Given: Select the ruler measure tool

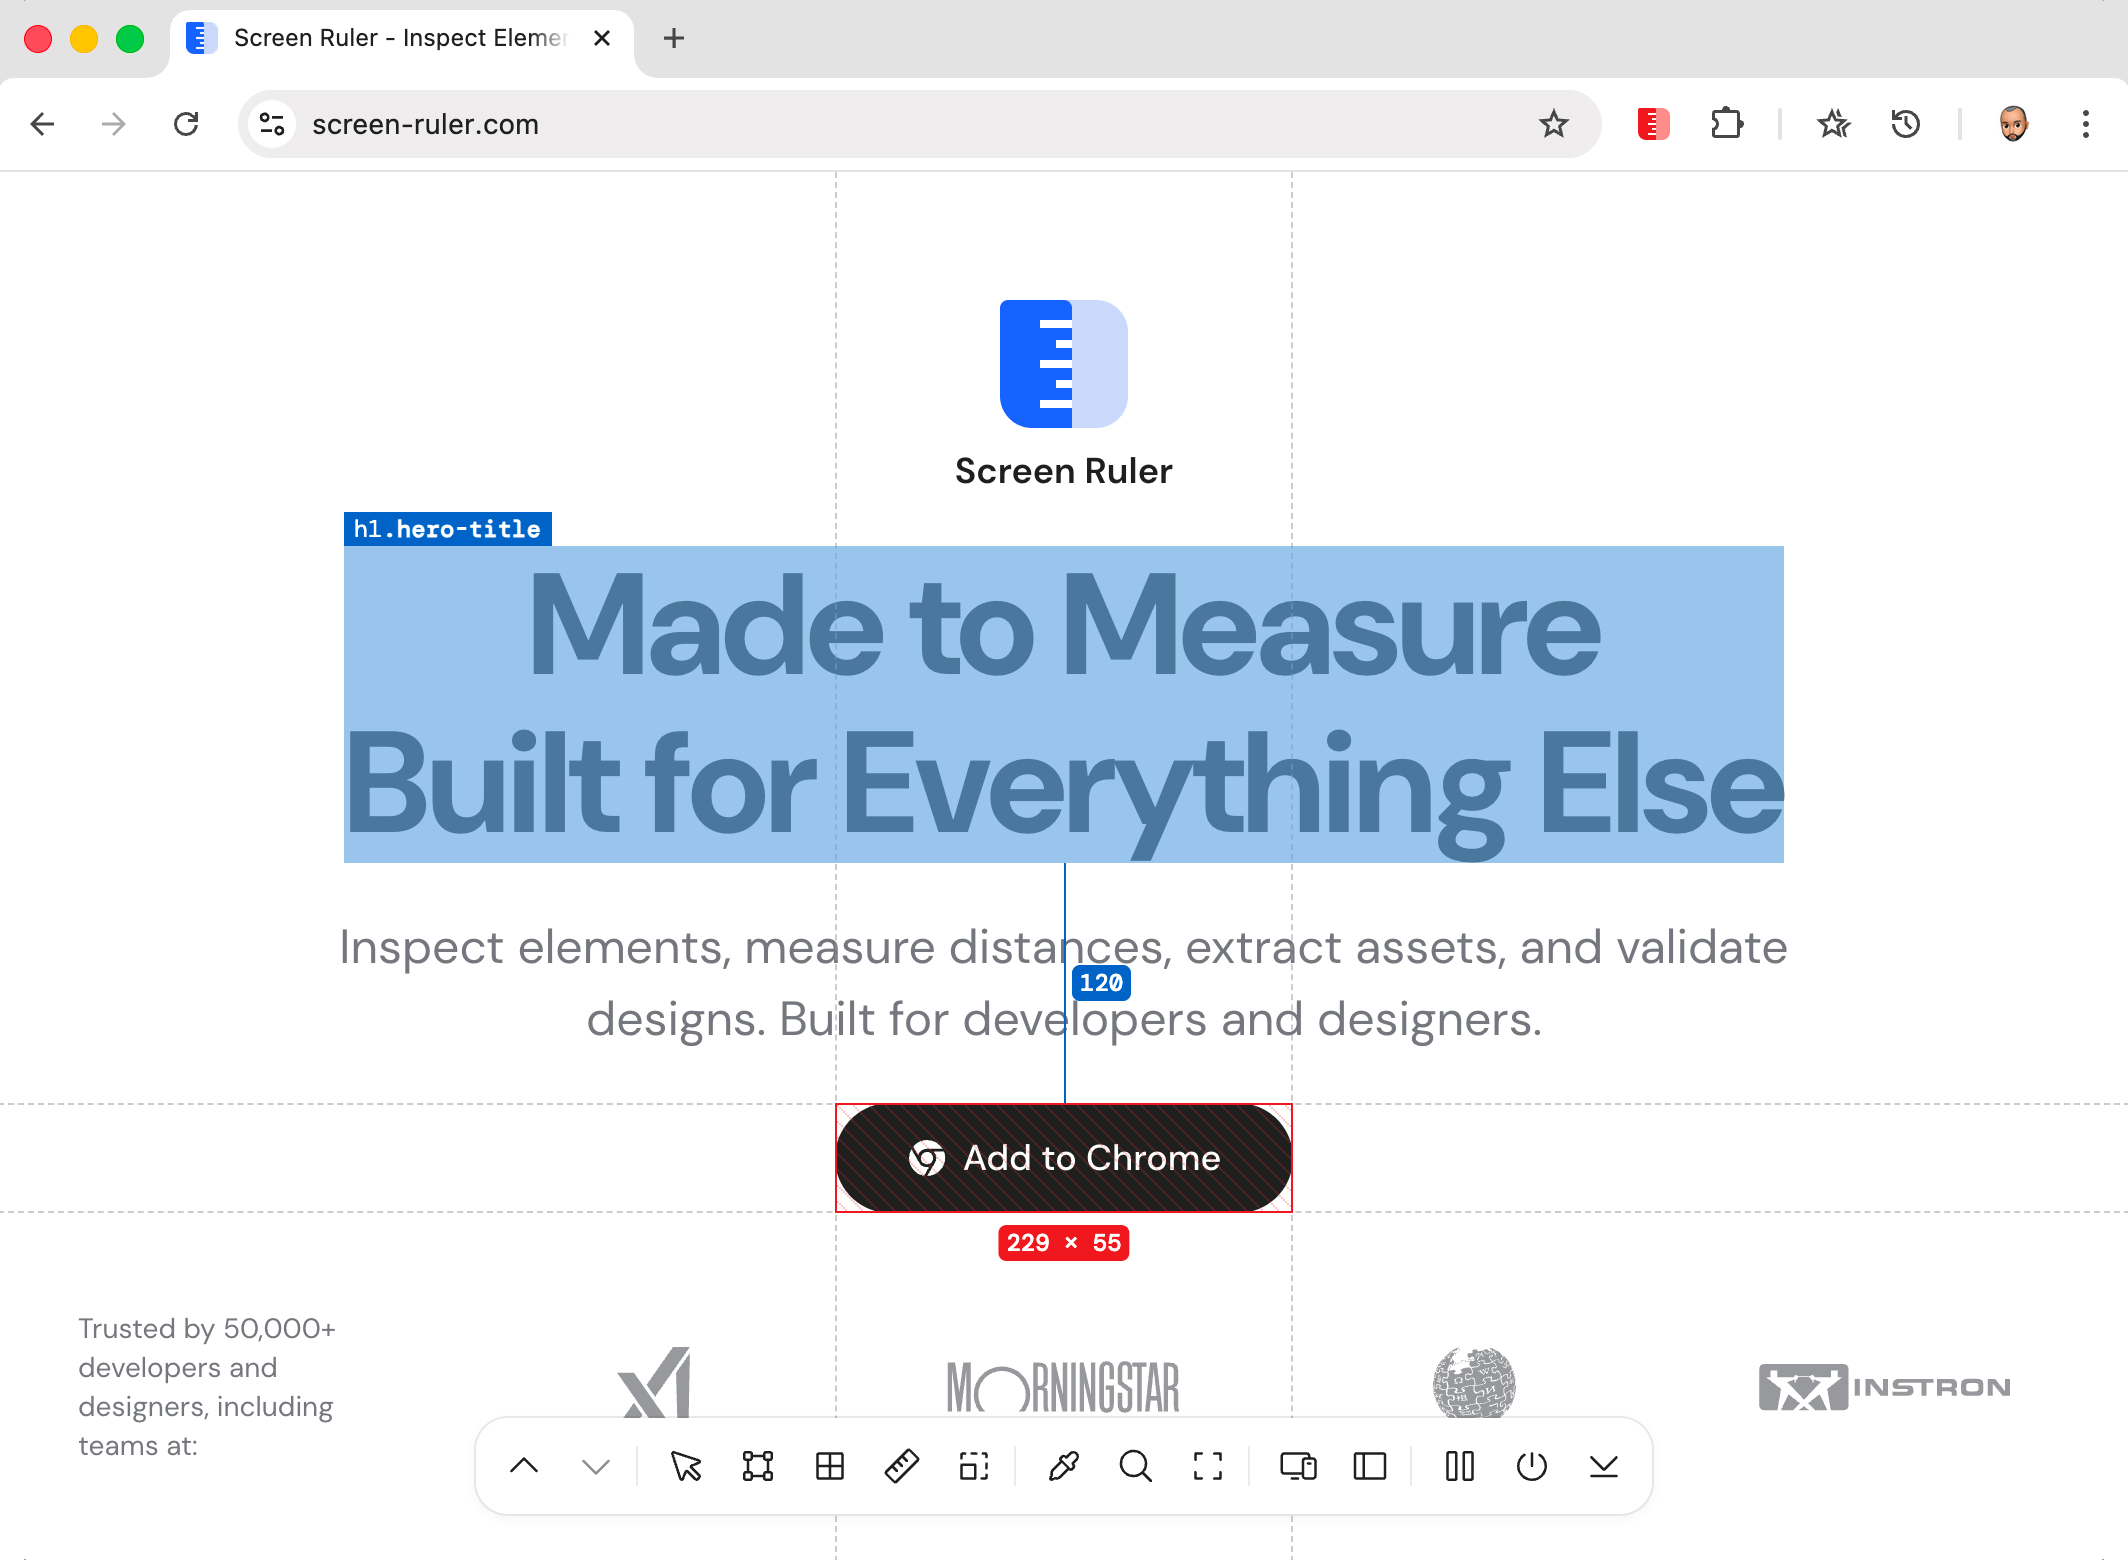Looking at the screenshot, I should click(x=902, y=1466).
